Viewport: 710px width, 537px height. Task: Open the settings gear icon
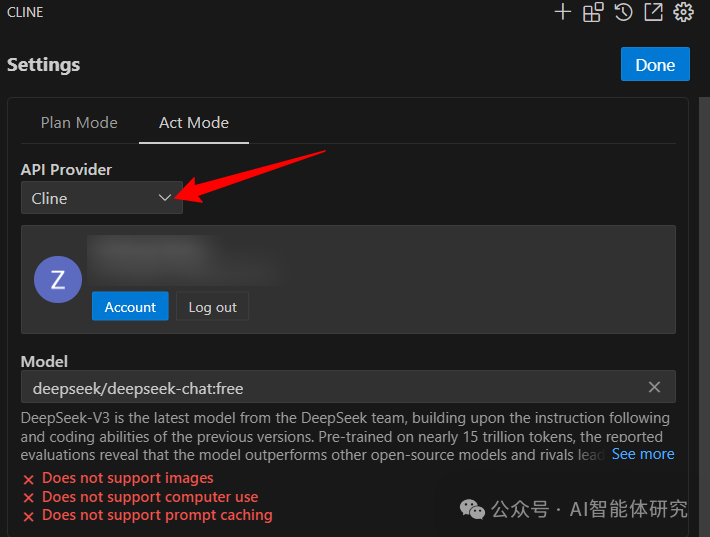pos(683,12)
